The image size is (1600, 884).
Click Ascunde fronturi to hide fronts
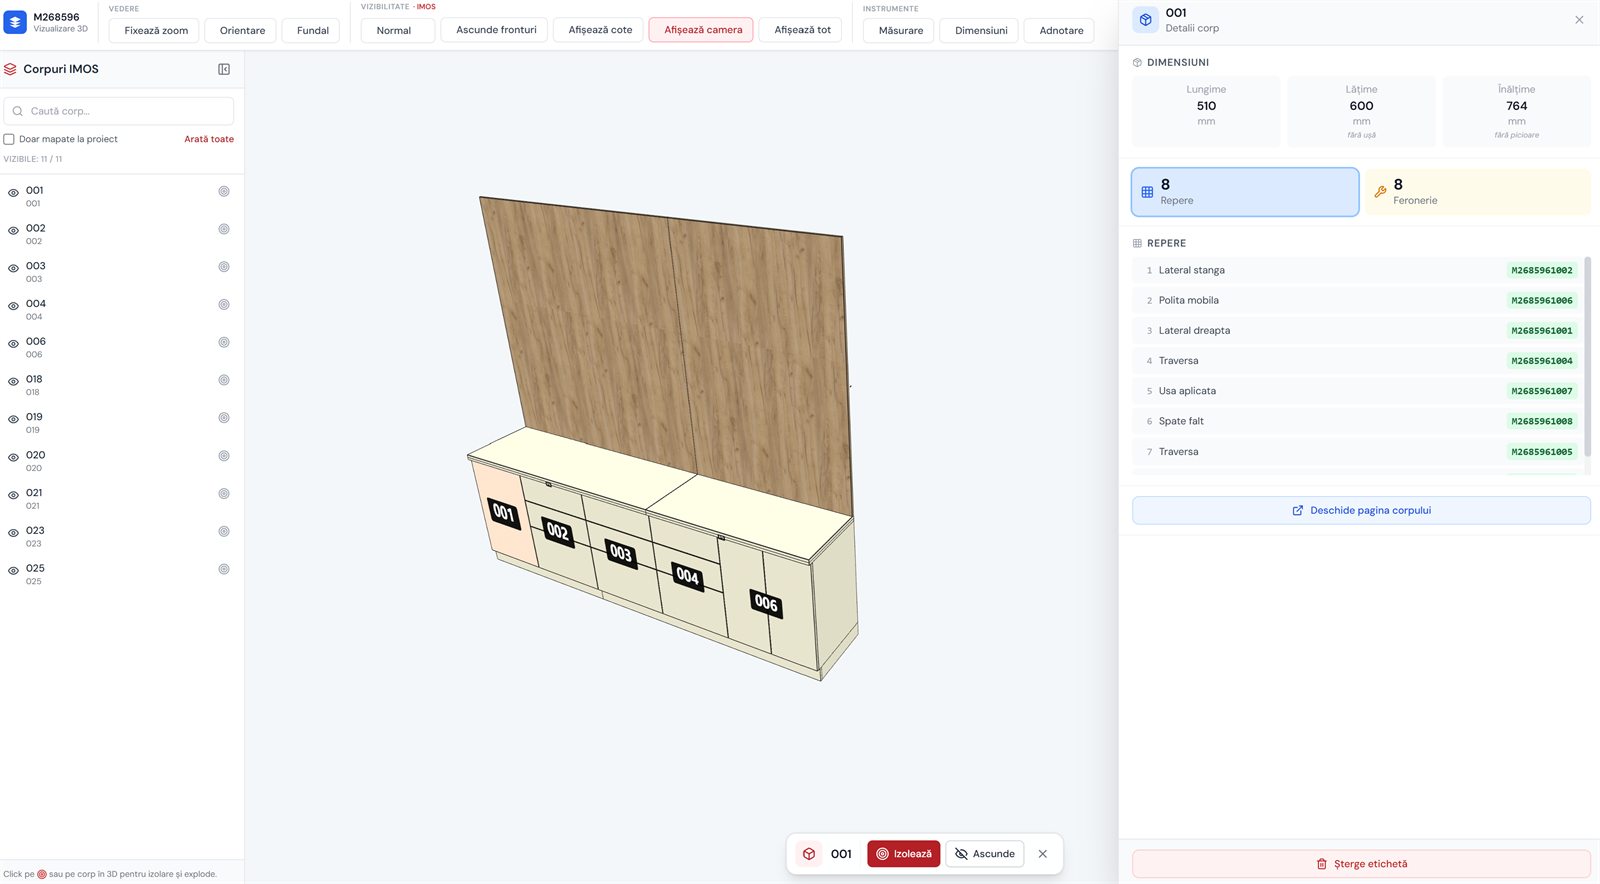point(496,30)
